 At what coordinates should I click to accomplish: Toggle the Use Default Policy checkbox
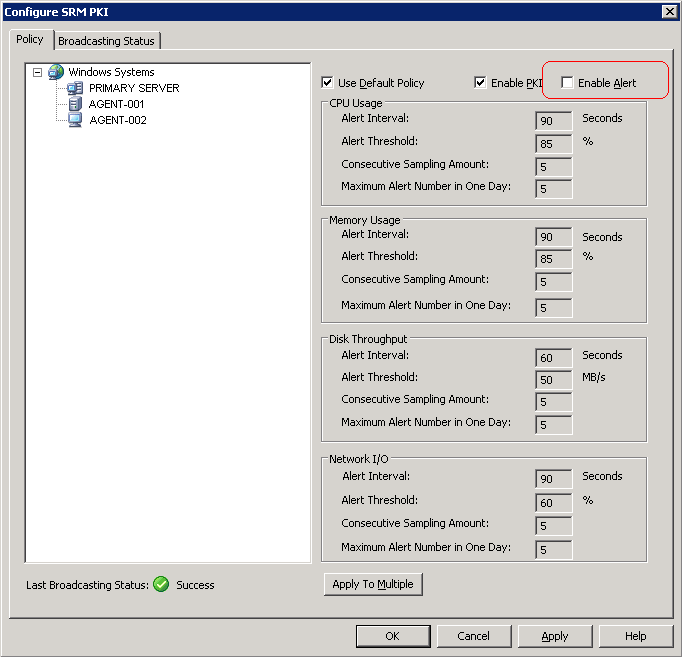pos(327,82)
